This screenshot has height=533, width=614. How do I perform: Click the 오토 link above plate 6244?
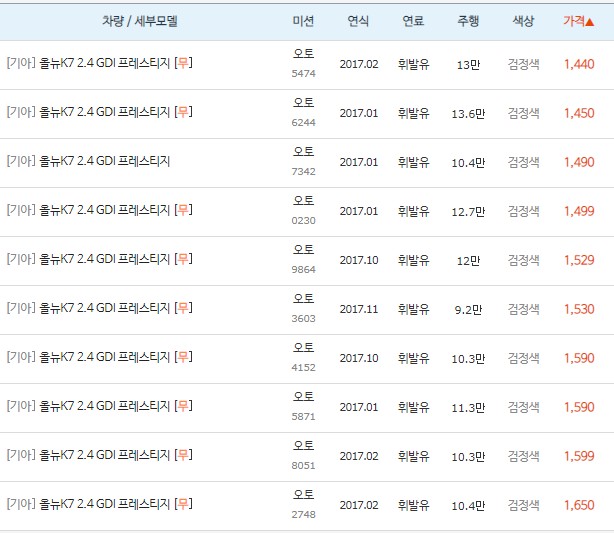303,102
